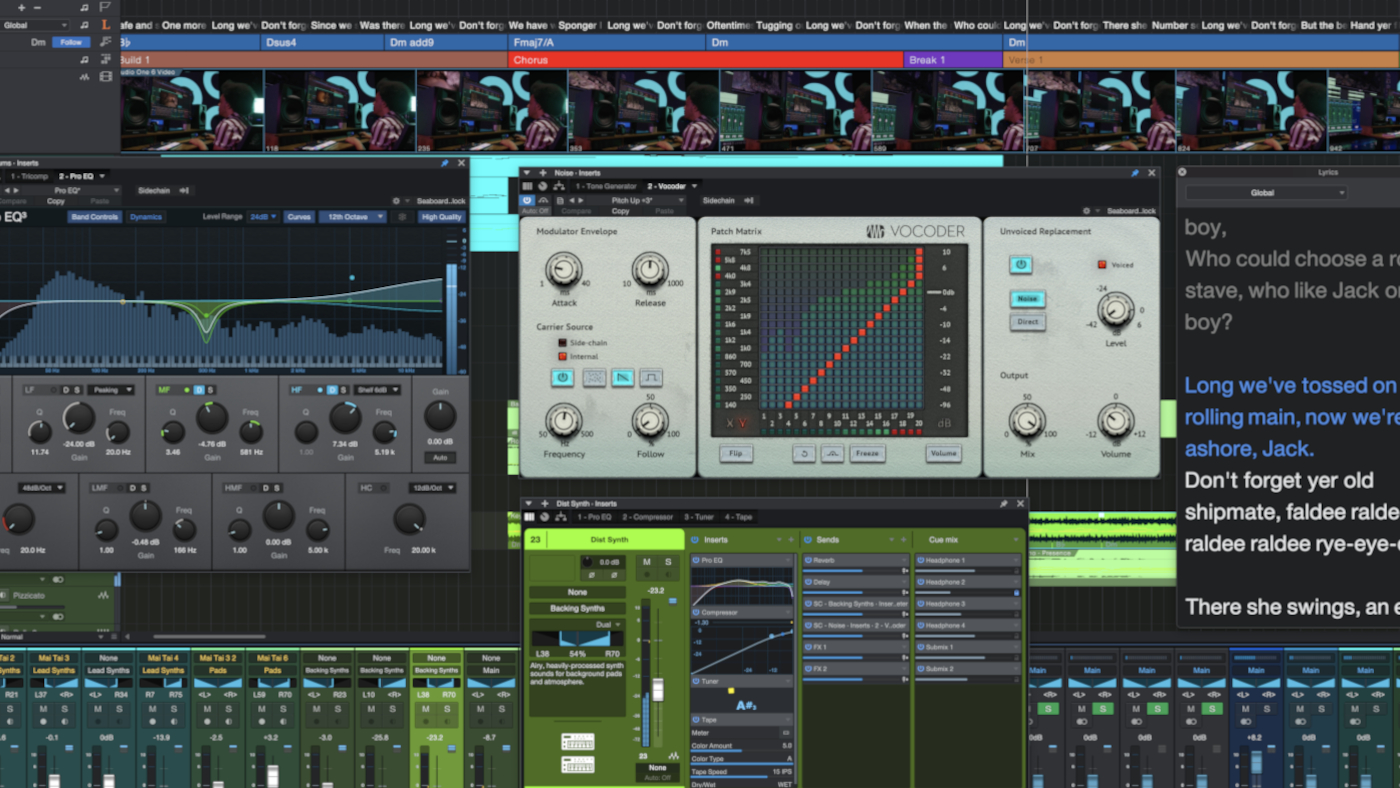Click Dist Synth channel volume fader
1400x788 pixels.
658,690
